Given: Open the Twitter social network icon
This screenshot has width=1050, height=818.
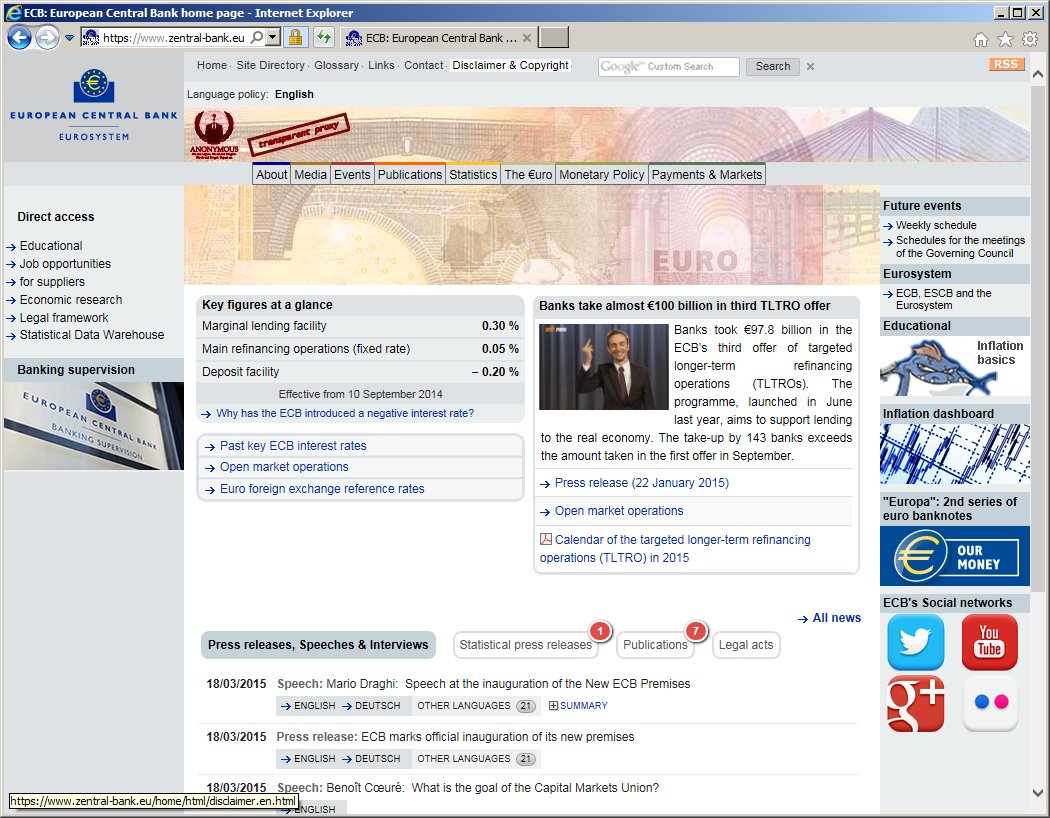Looking at the screenshot, I should tap(915, 642).
